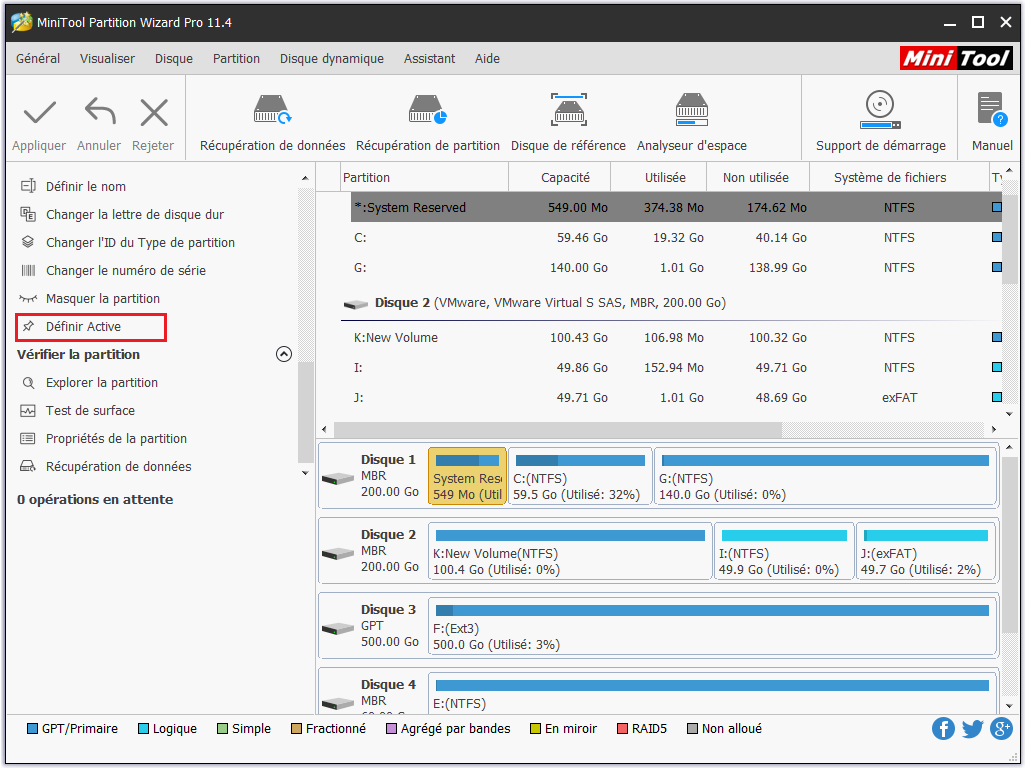Select the G: partition row in list
Screen dimensions: 1025x768
[x=676, y=268]
